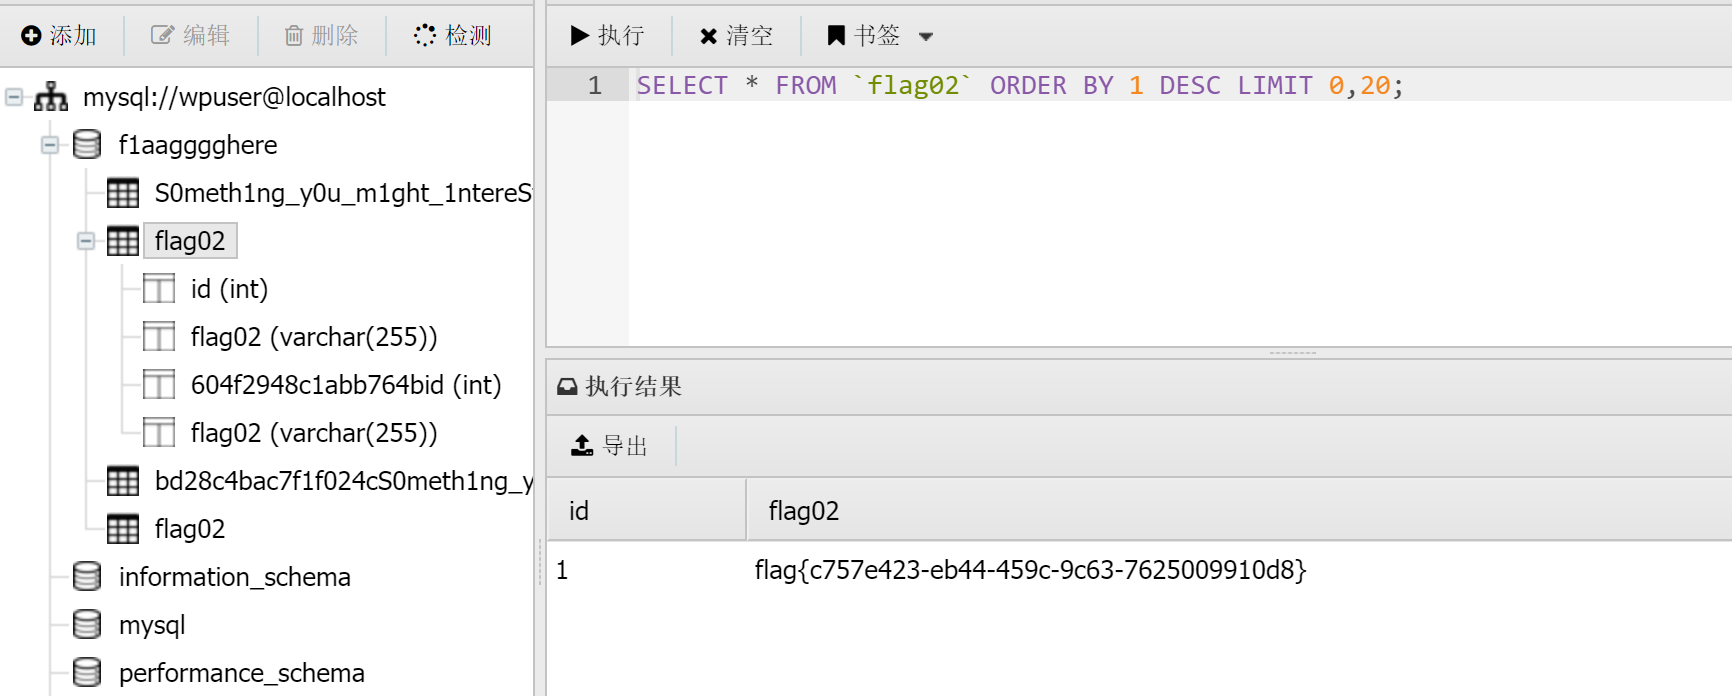Click the last flag02 (varchar(255)) column icon

pyautogui.click(x=159, y=433)
